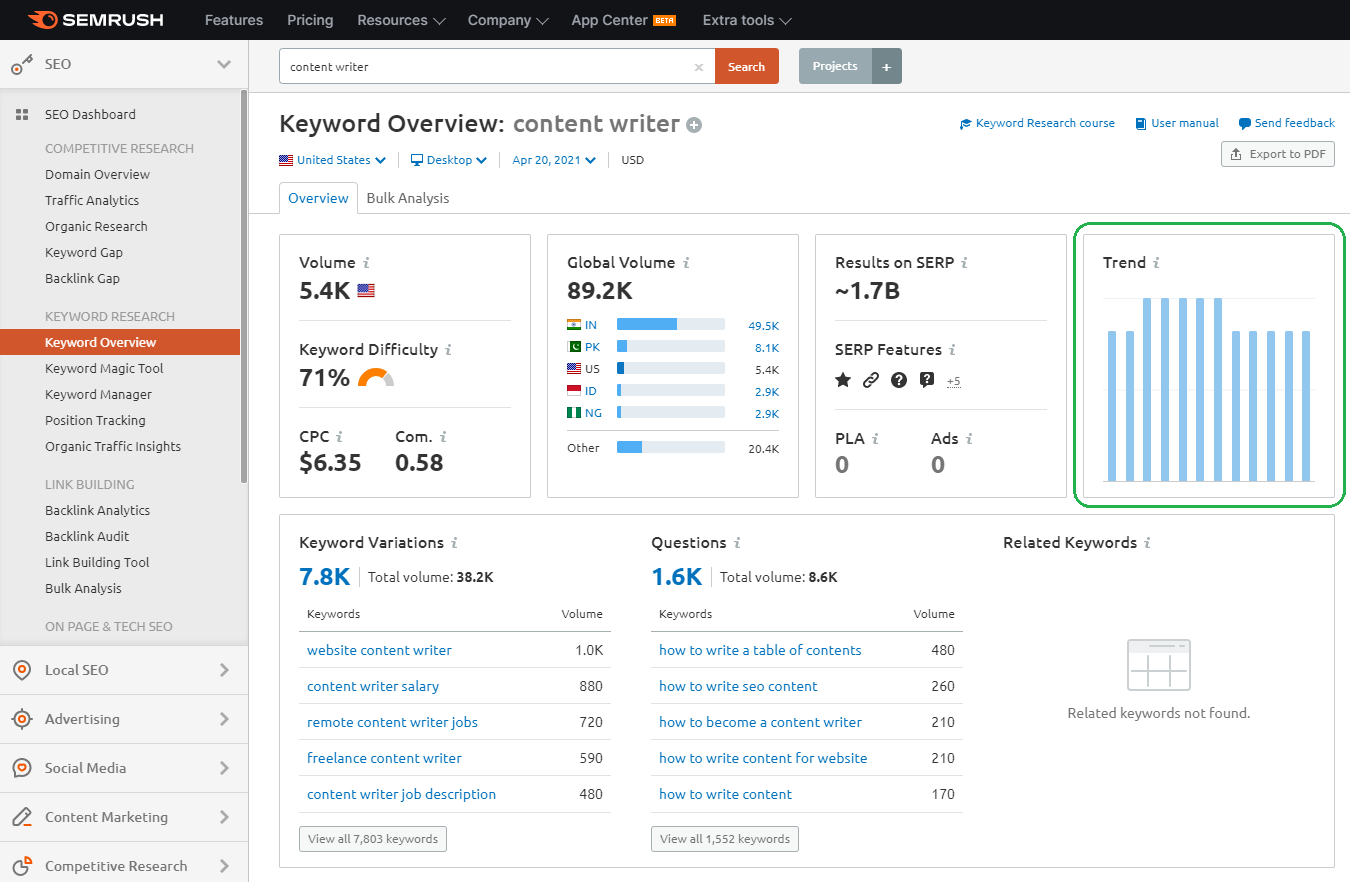Click the SEO Dashboard grid icon
The width and height of the screenshot is (1350, 882).
22,115
